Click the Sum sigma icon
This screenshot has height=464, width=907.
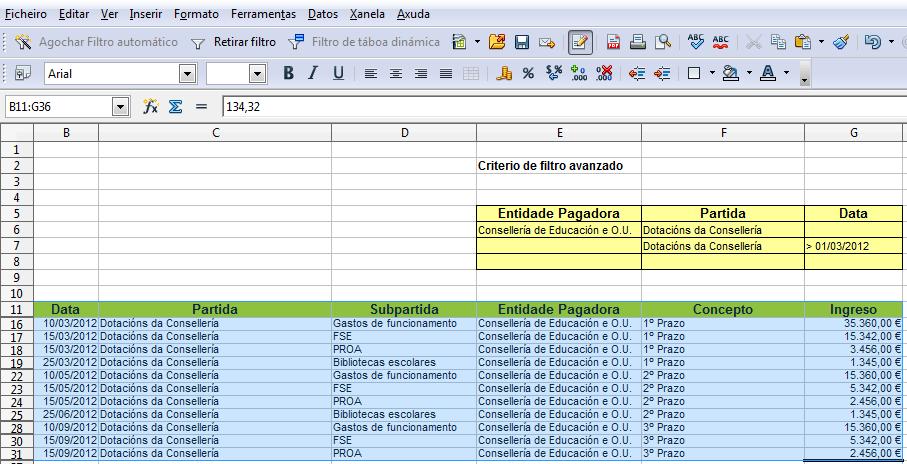pyautogui.click(x=175, y=106)
